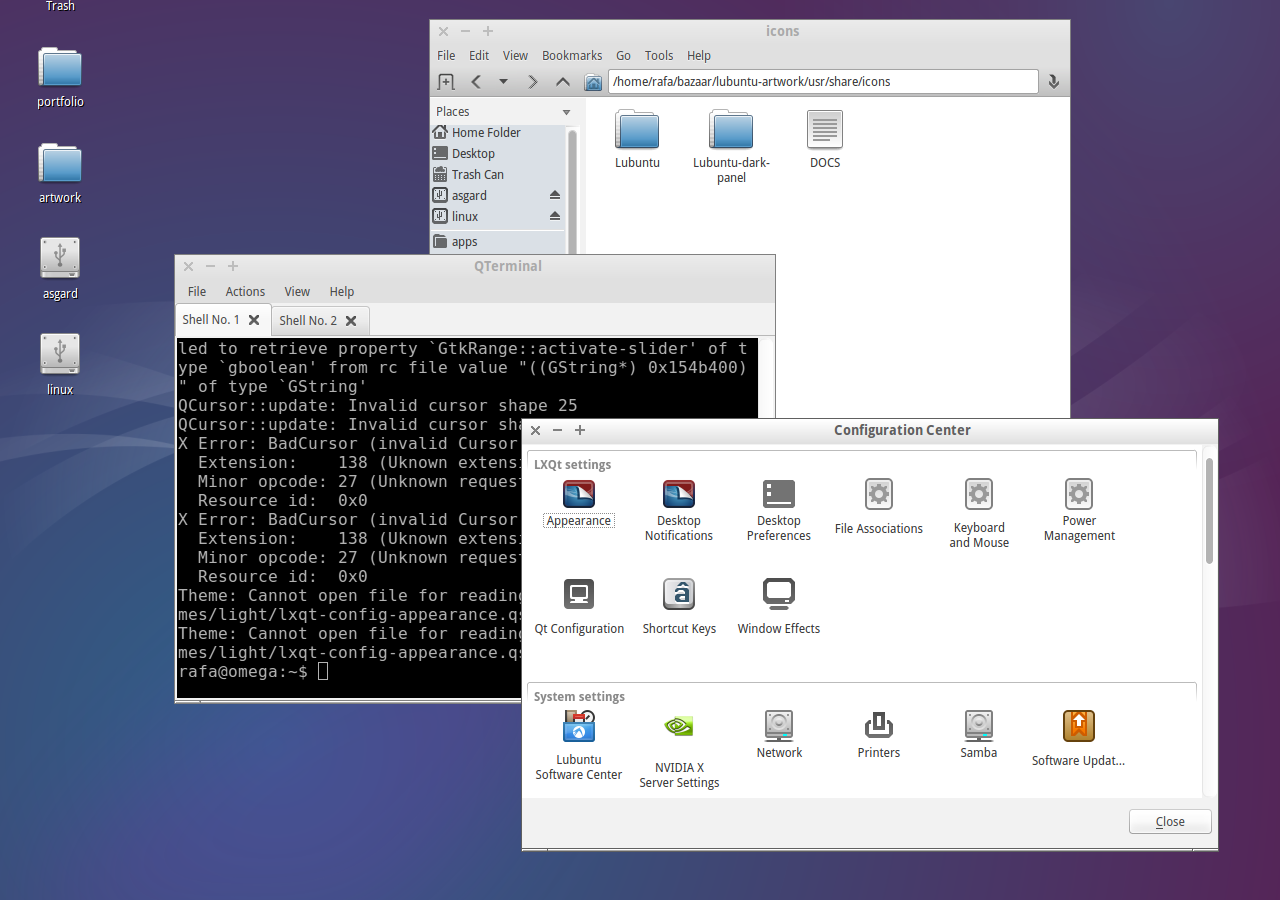Image resolution: width=1280 pixels, height=900 pixels.
Task: Go up to the parent folder
Action: (563, 81)
